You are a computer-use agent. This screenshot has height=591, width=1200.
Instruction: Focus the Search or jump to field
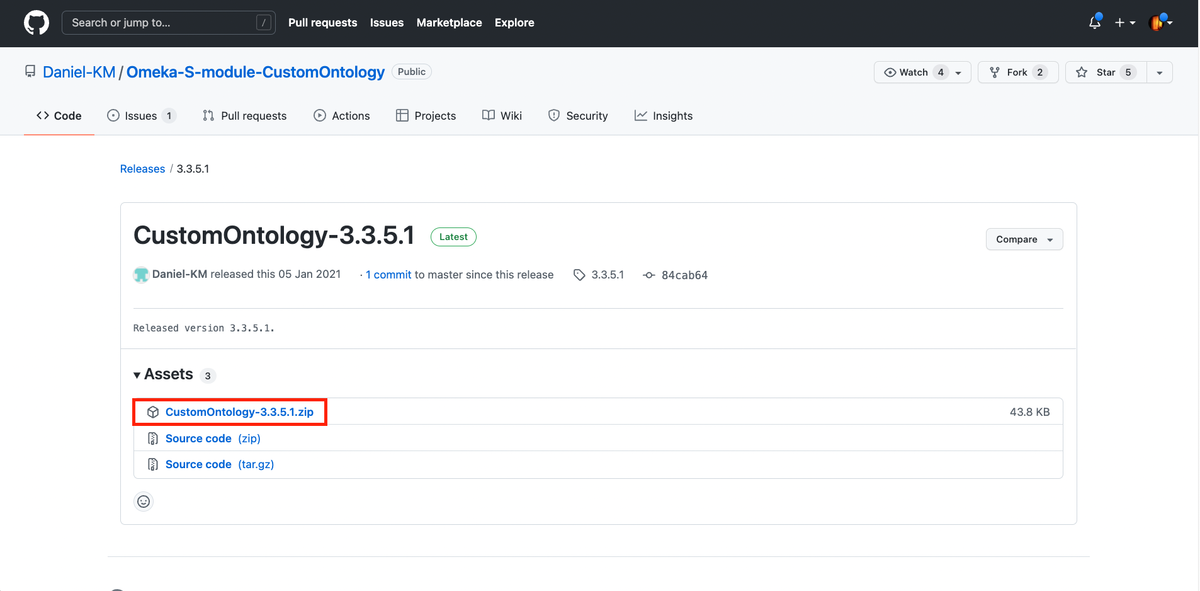pyautogui.click(x=168, y=22)
